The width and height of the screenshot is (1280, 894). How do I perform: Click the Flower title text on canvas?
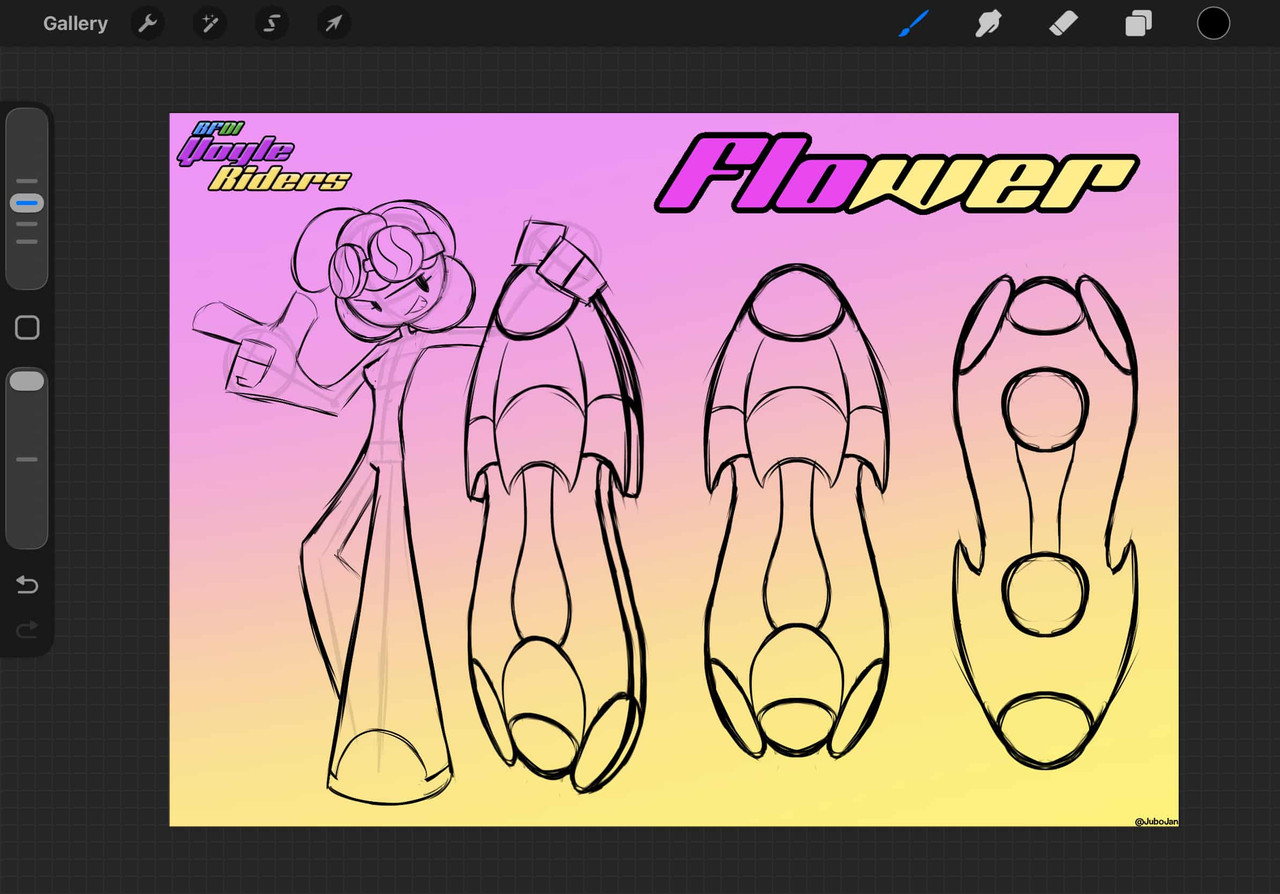pyautogui.click(x=897, y=175)
